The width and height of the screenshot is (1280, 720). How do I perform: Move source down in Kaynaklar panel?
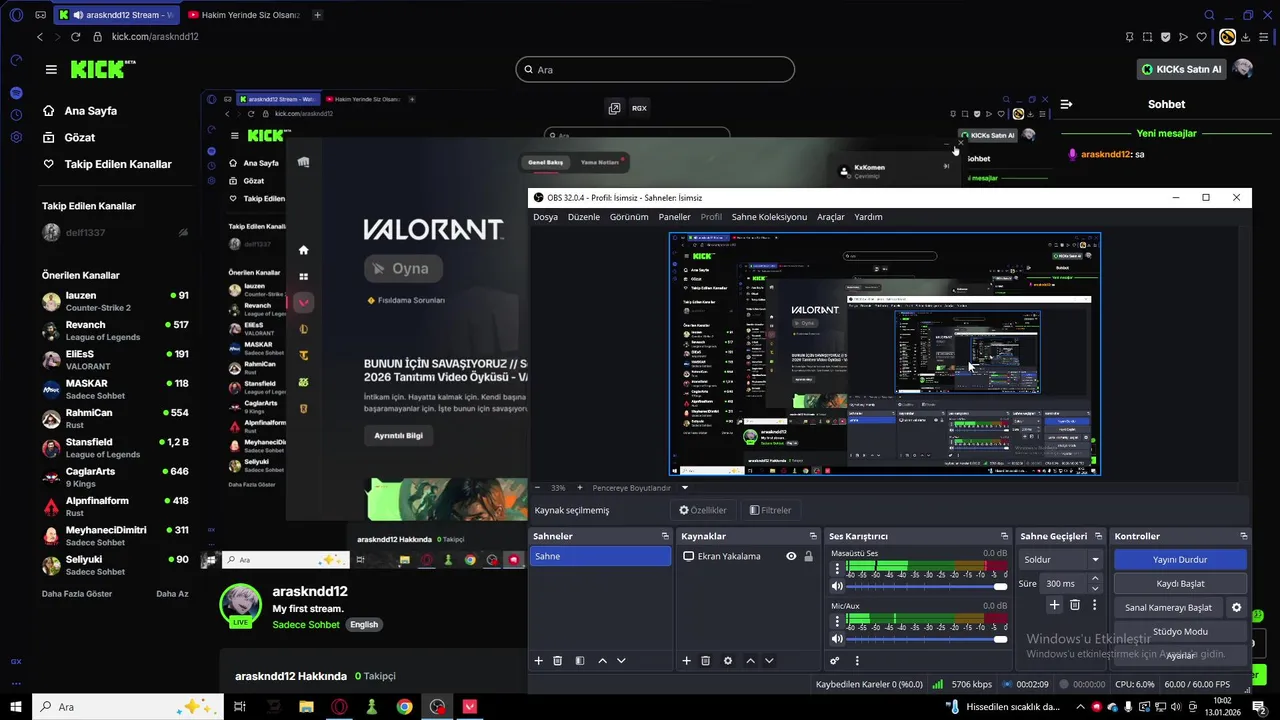point(769,661)
